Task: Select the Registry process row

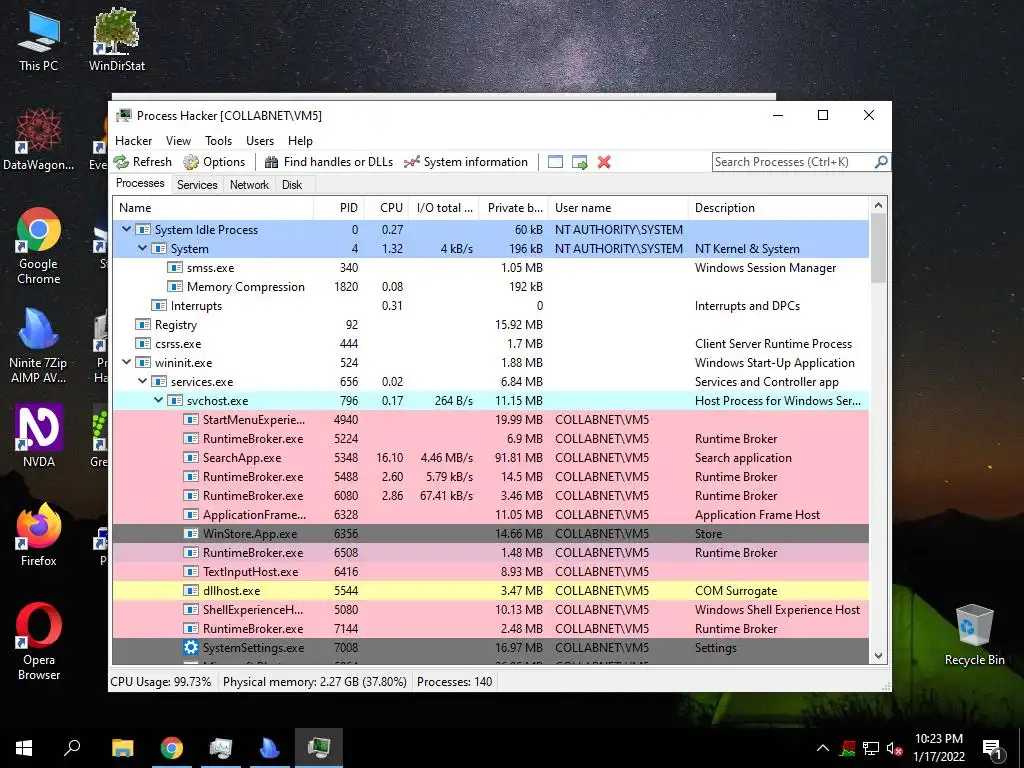Action: (x=490, y=325)
